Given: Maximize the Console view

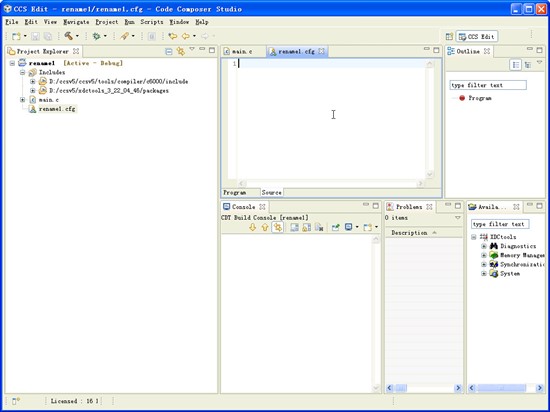Looking at the screenshot, I should pos(376,205).
